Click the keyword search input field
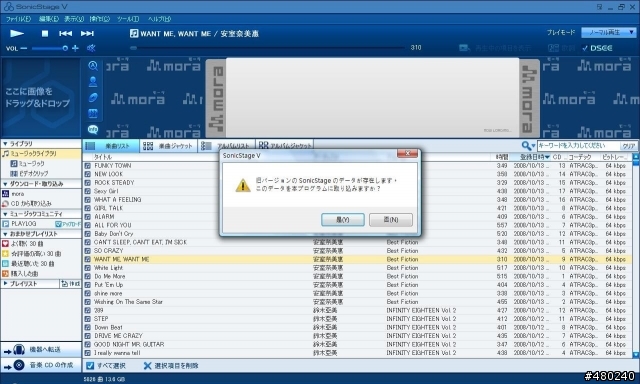The width and height of the screenshot is (640, 384). (578, 146)
